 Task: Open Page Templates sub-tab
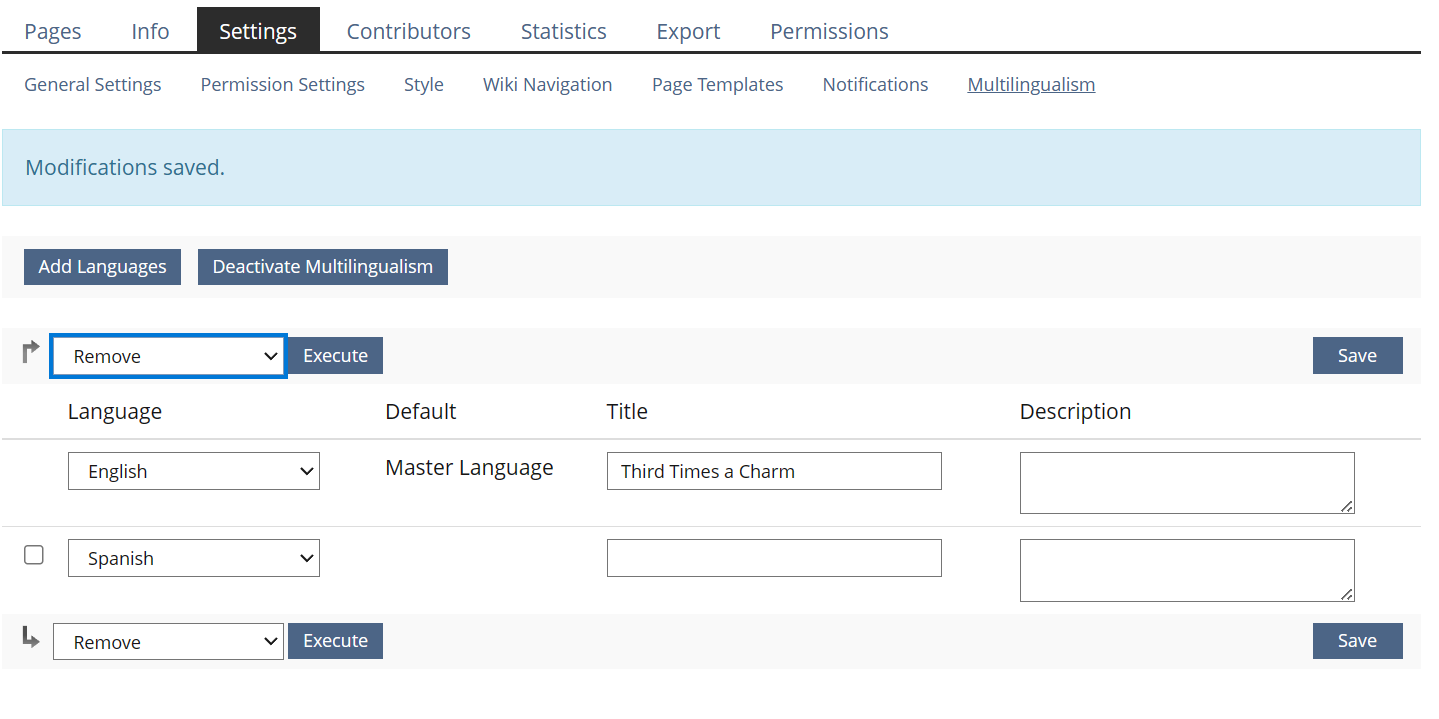717,85
